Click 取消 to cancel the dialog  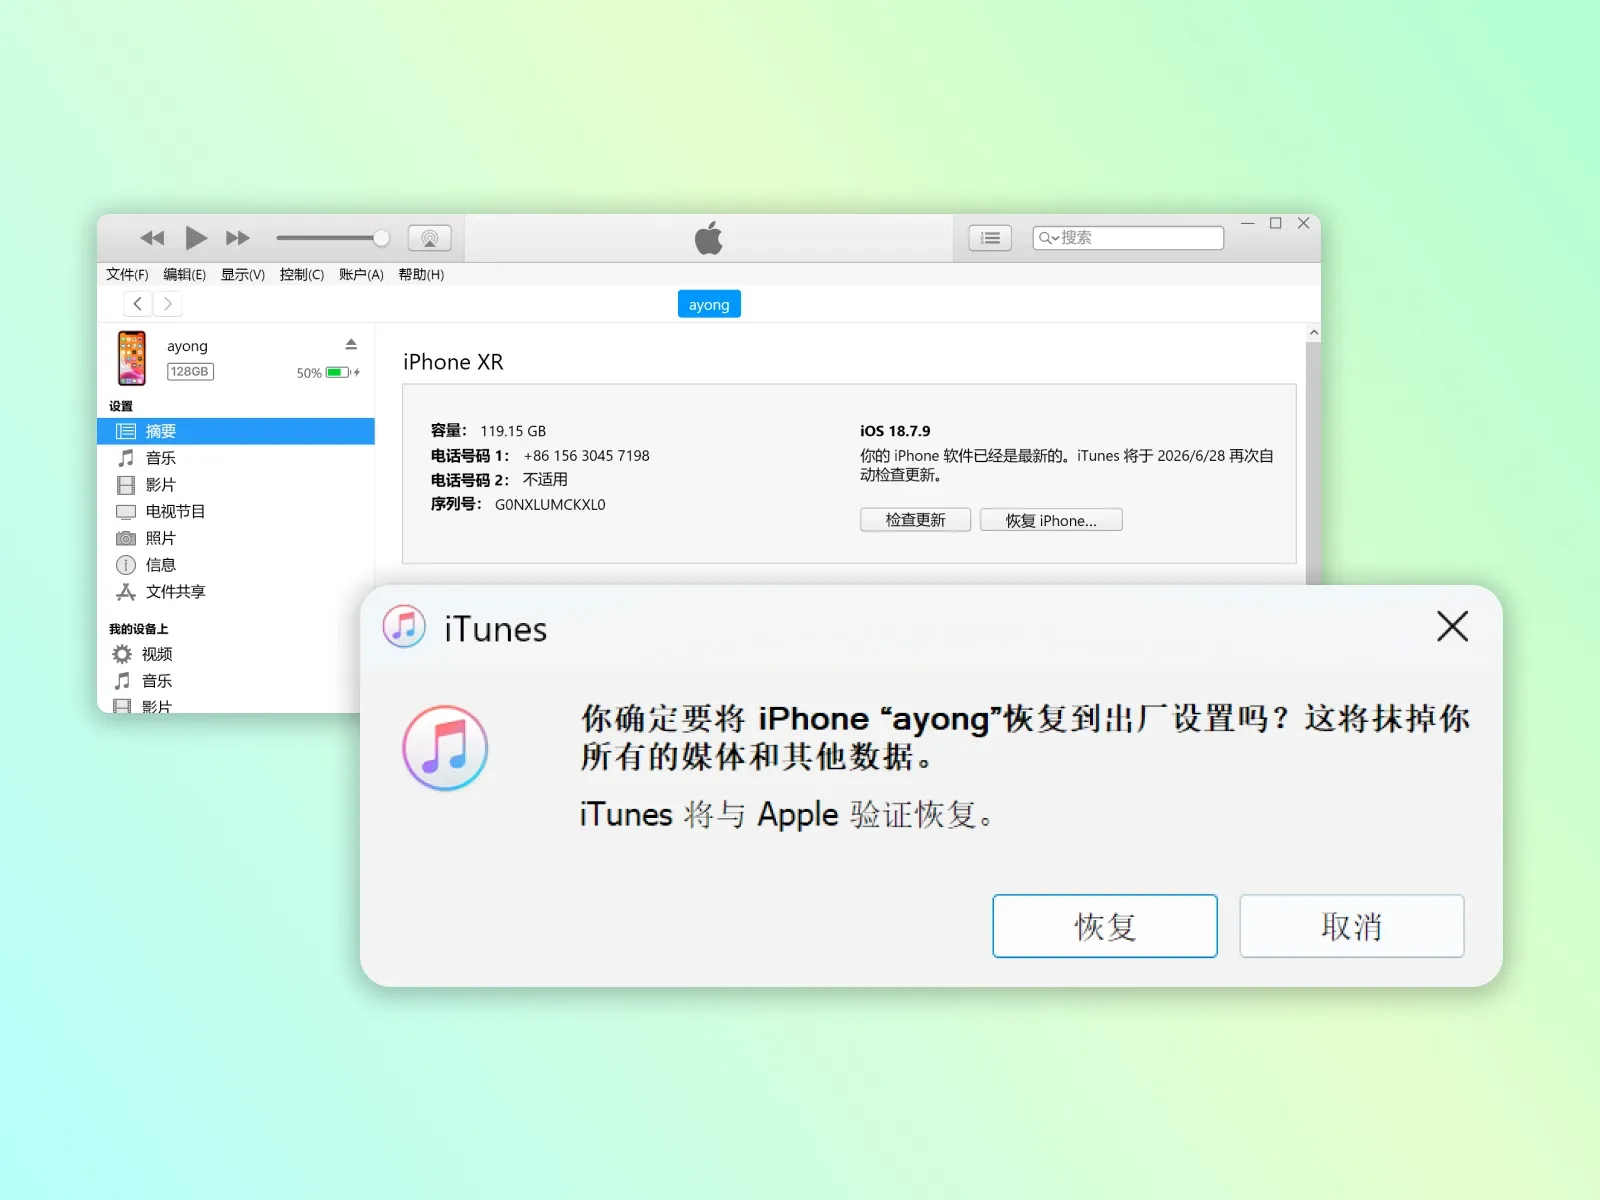tap(1352, 926)
